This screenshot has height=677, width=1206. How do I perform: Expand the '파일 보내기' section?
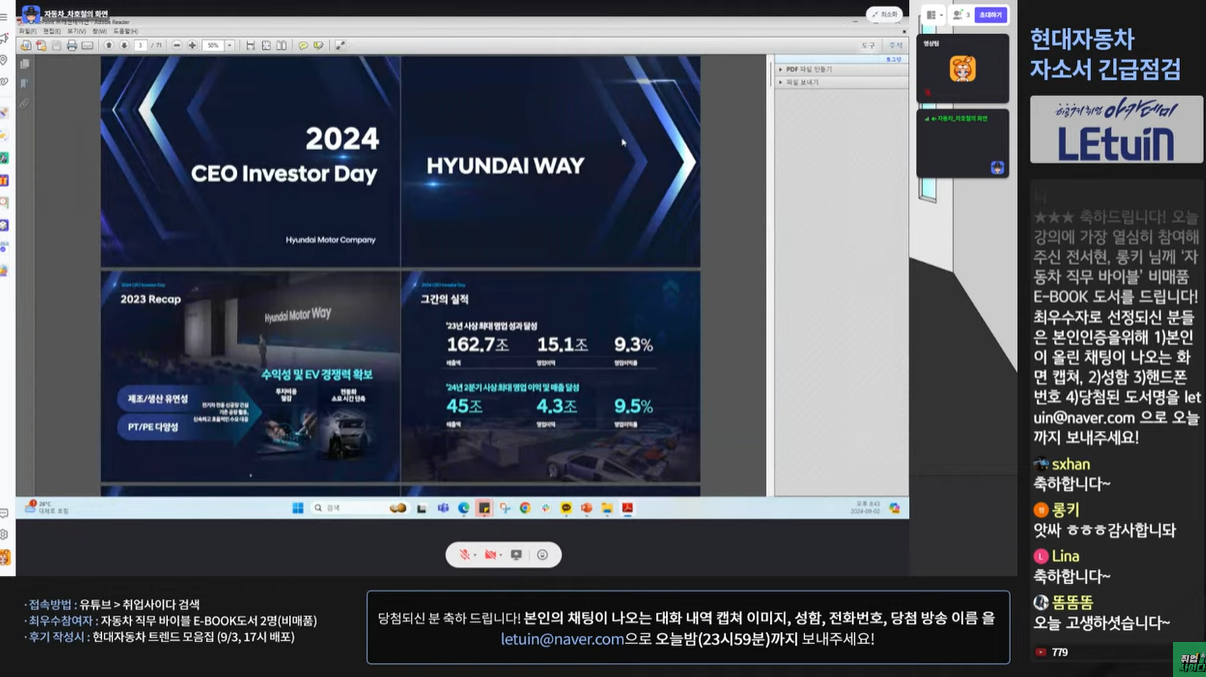(x=803, y=82)
